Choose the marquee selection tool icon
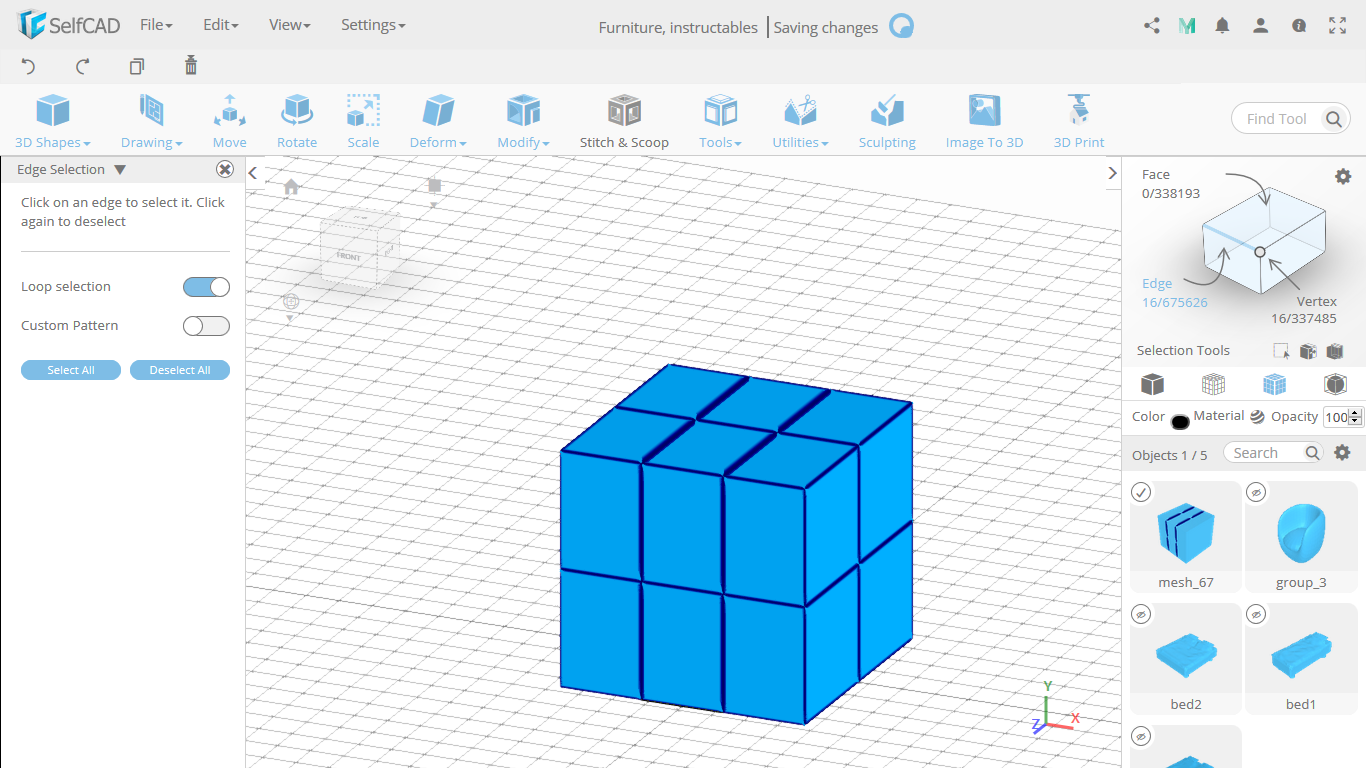This screenshot has height=768, width=1366. pyautogui.click(x=1281, y=351)
